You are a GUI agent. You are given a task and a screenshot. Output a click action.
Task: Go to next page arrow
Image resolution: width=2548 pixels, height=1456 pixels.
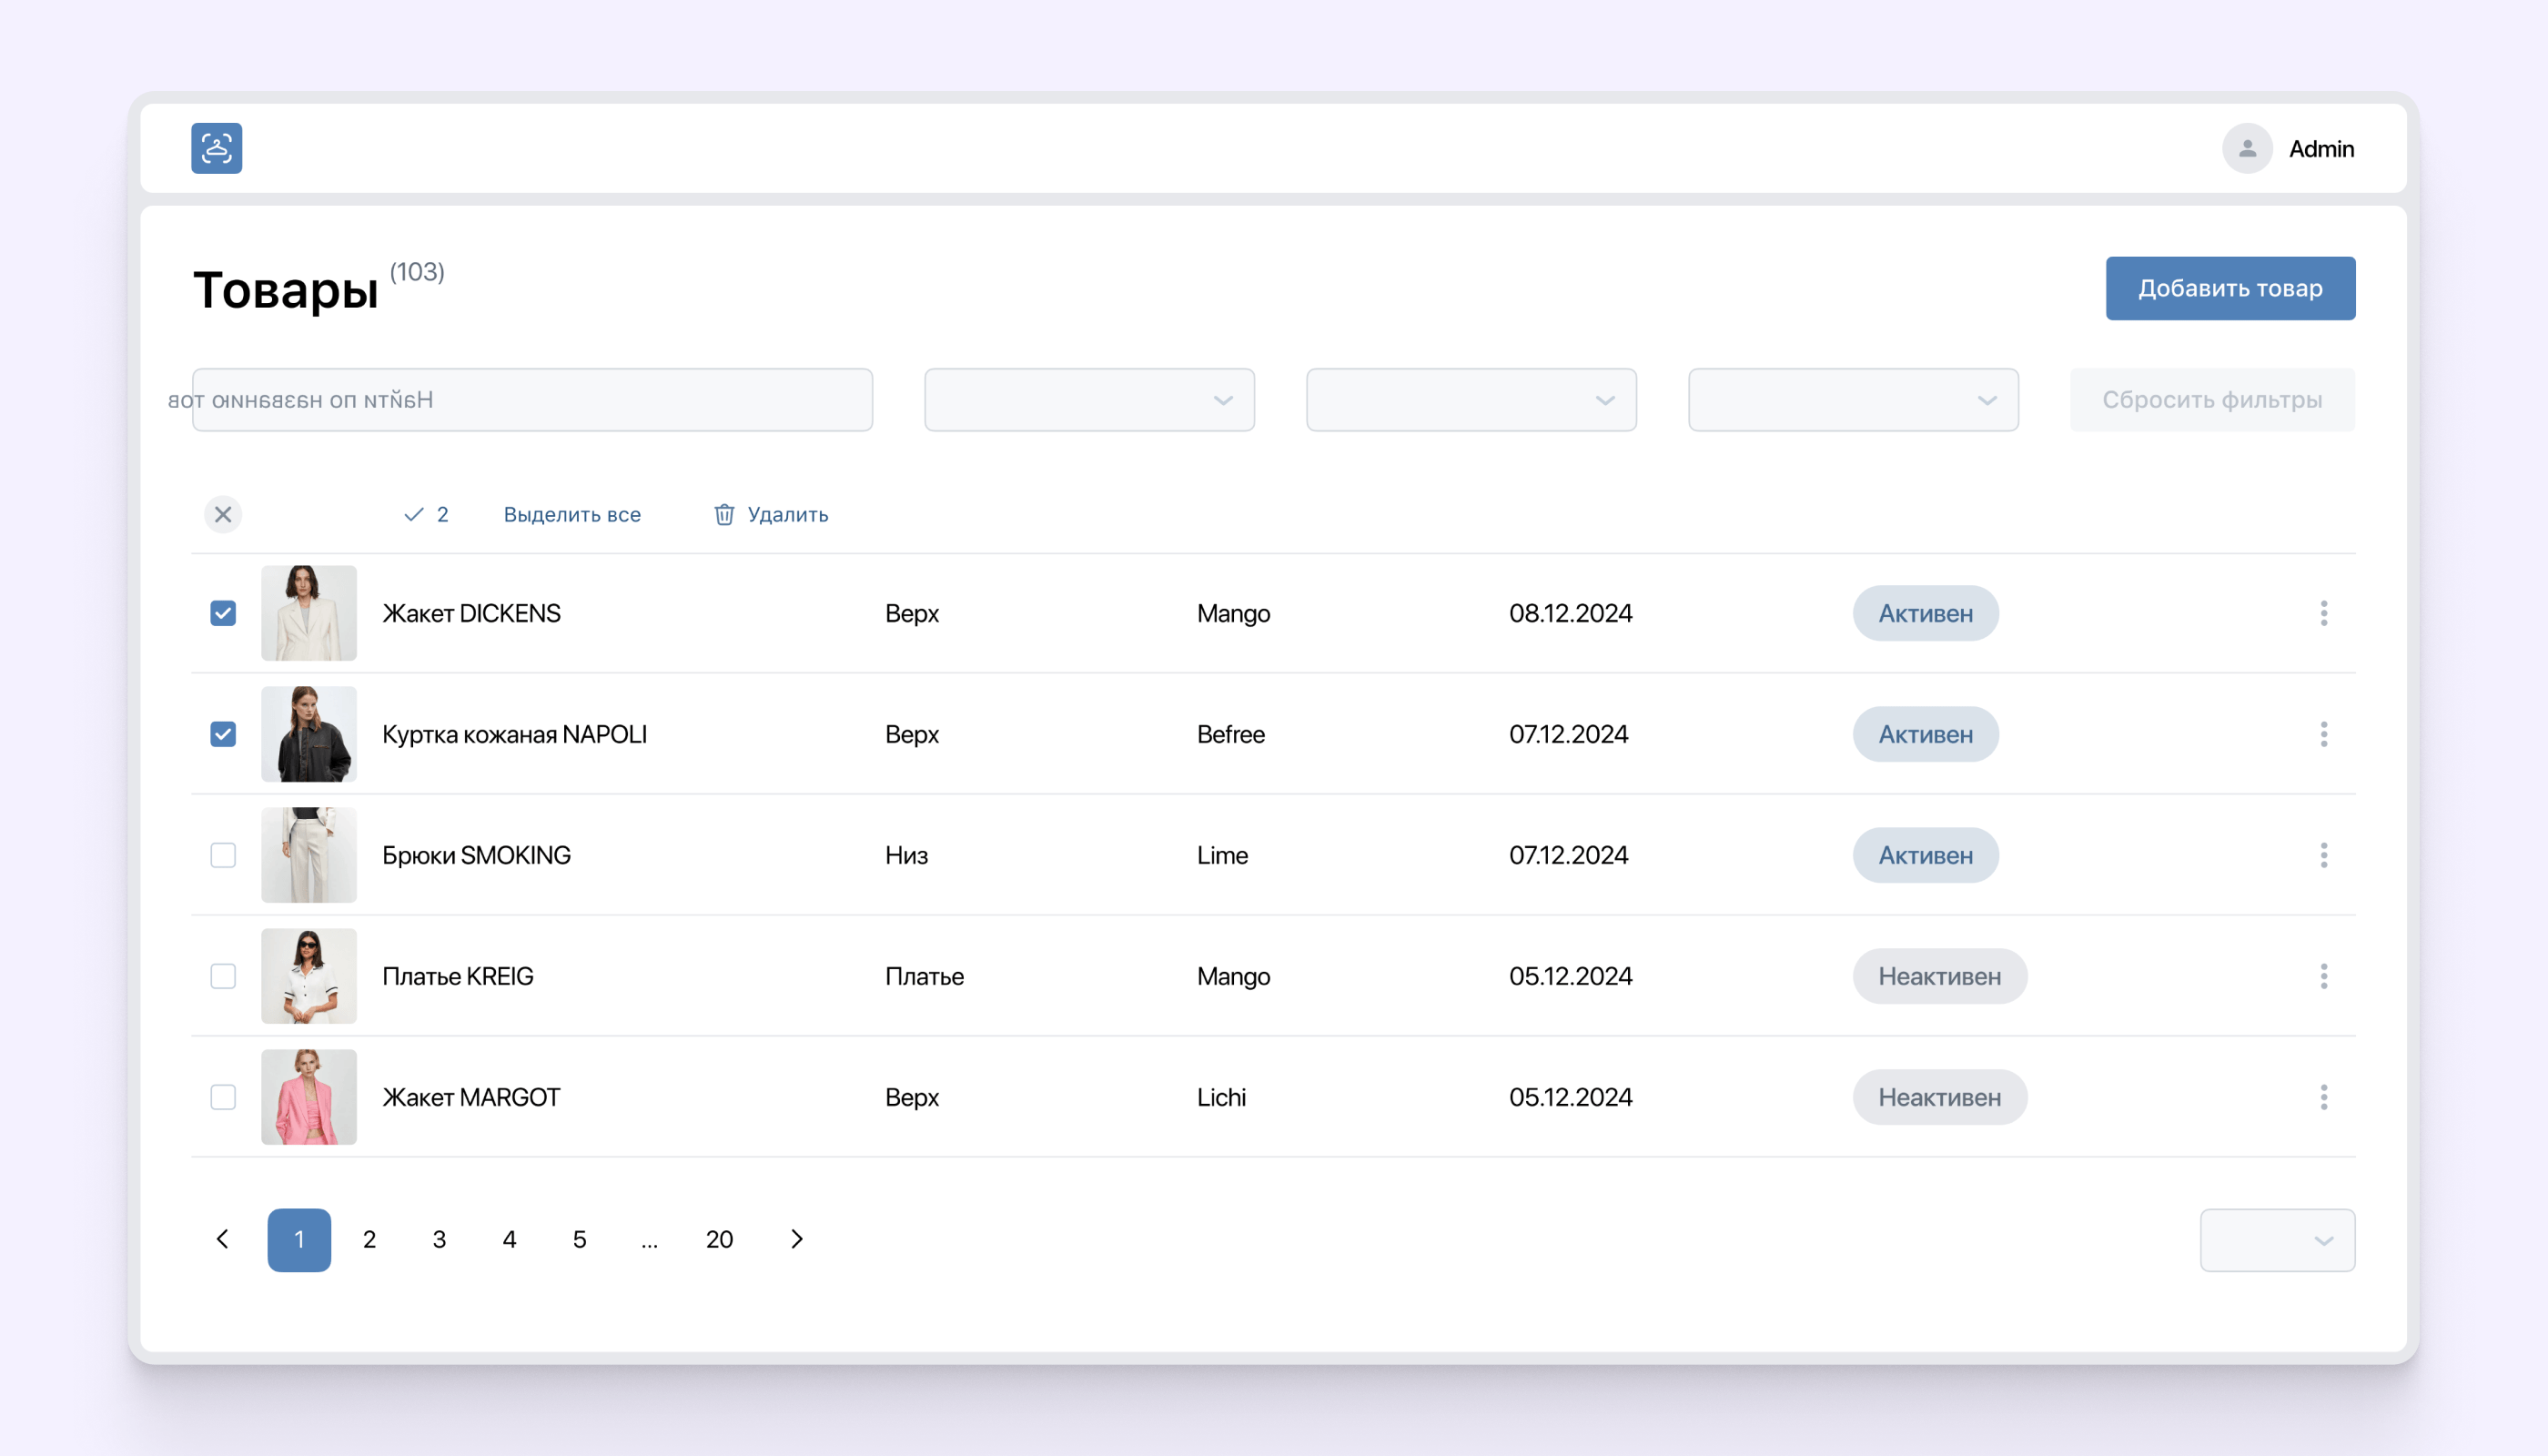tap(796, 1239)
